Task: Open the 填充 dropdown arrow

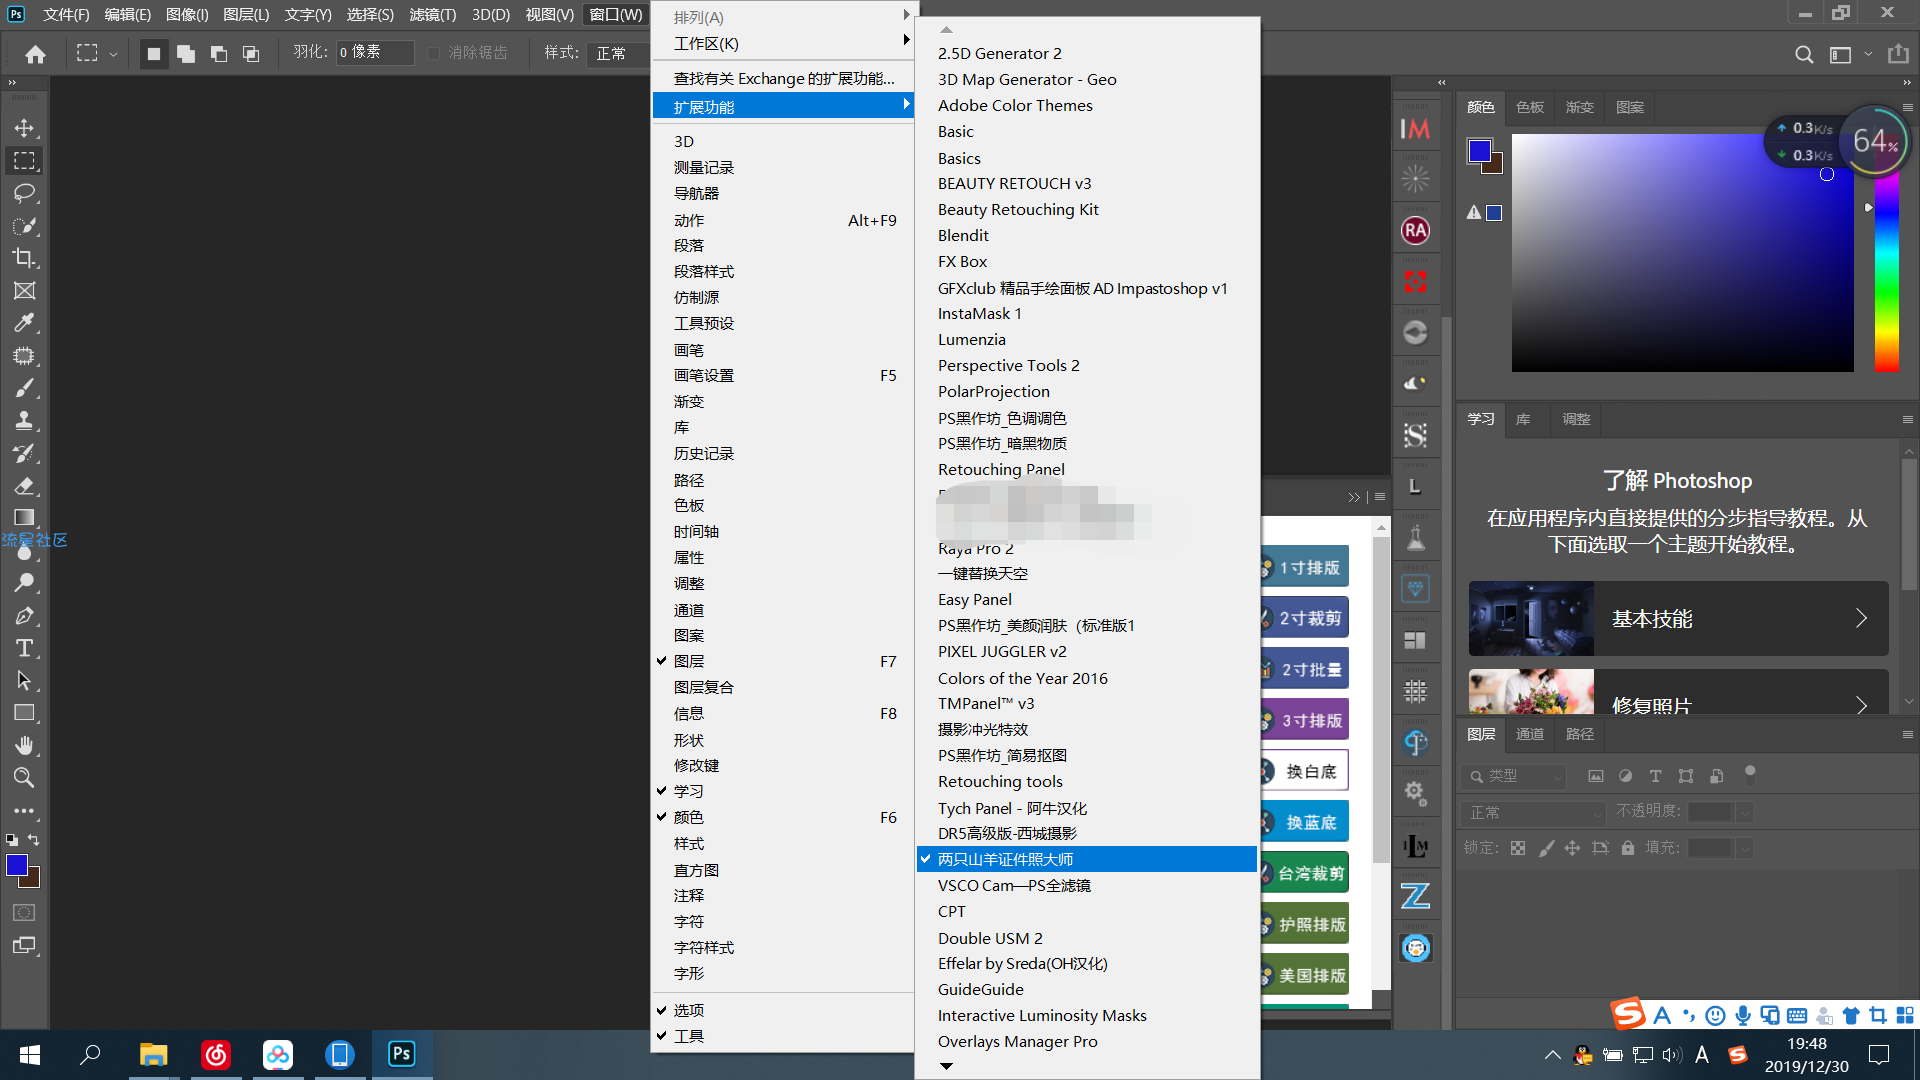Action: [1745, 848]
